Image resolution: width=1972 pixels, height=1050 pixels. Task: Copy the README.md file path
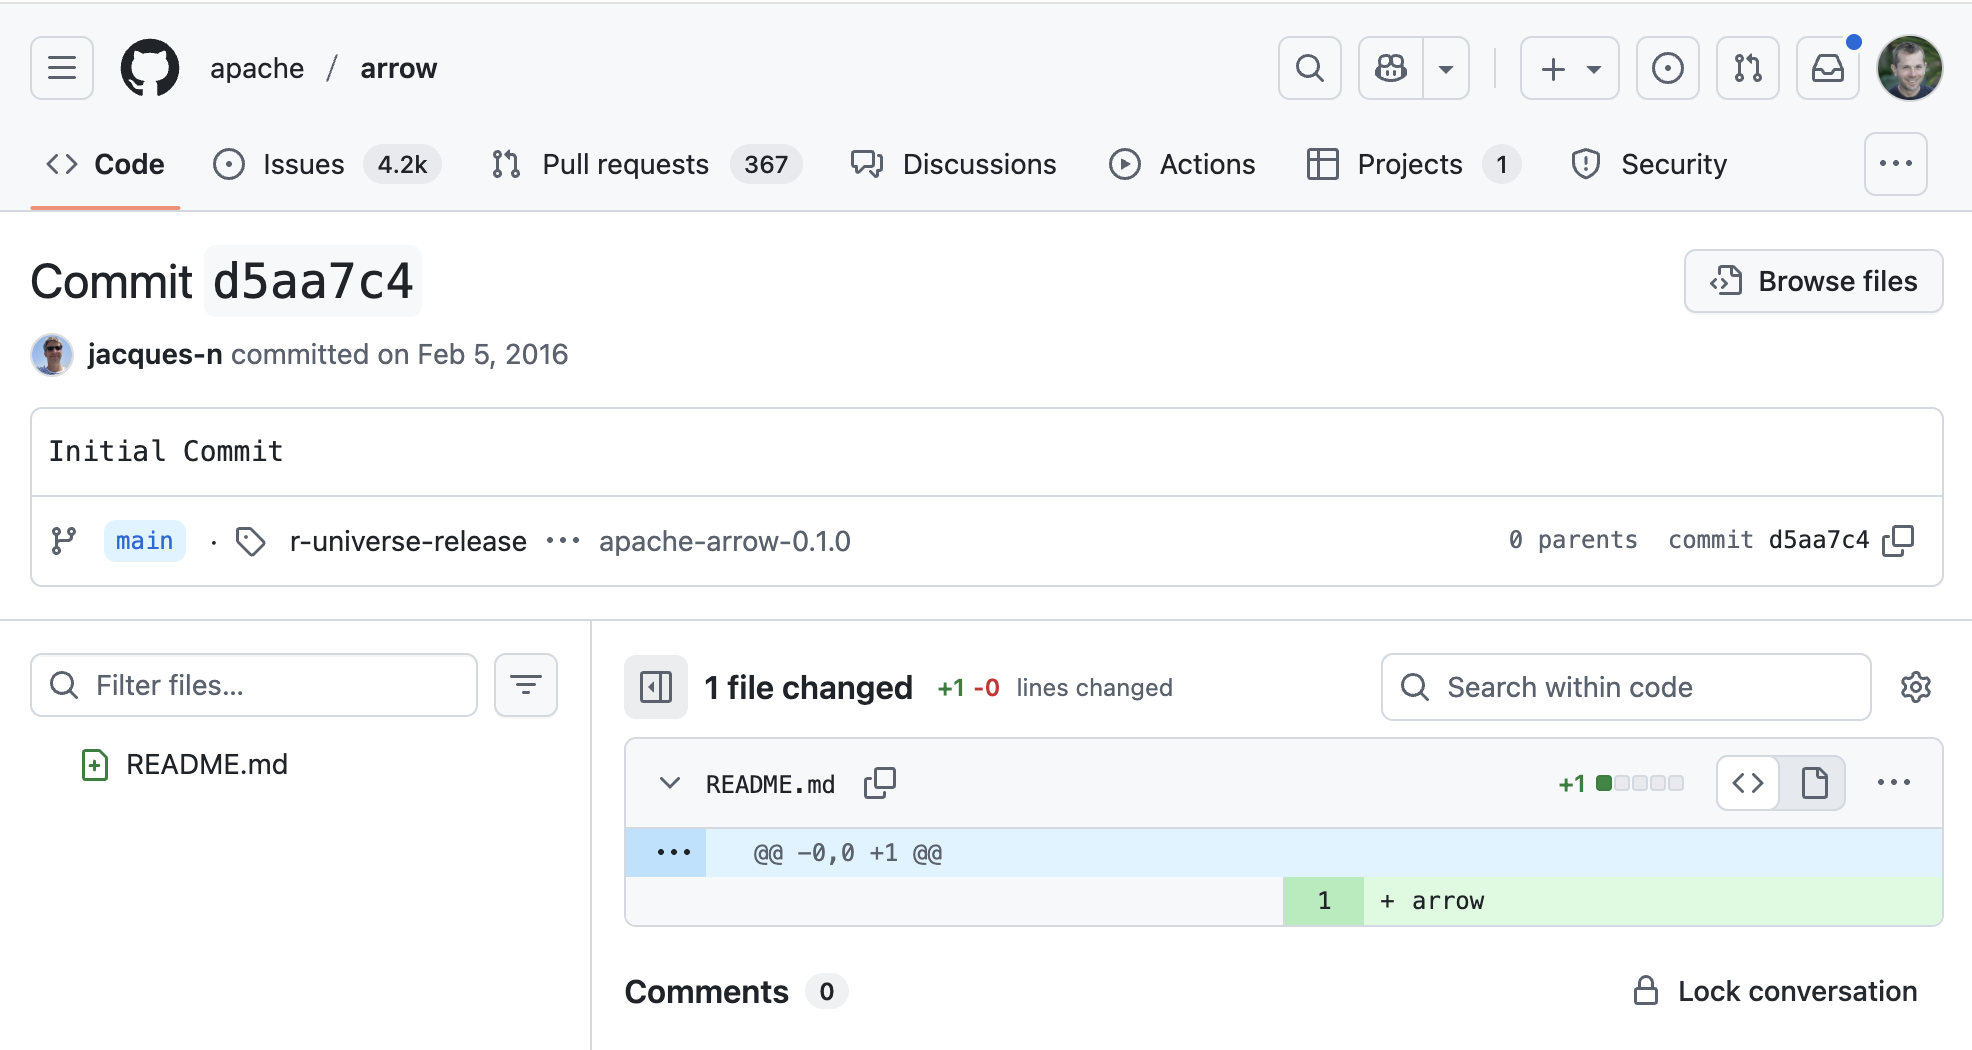[879, 783]
